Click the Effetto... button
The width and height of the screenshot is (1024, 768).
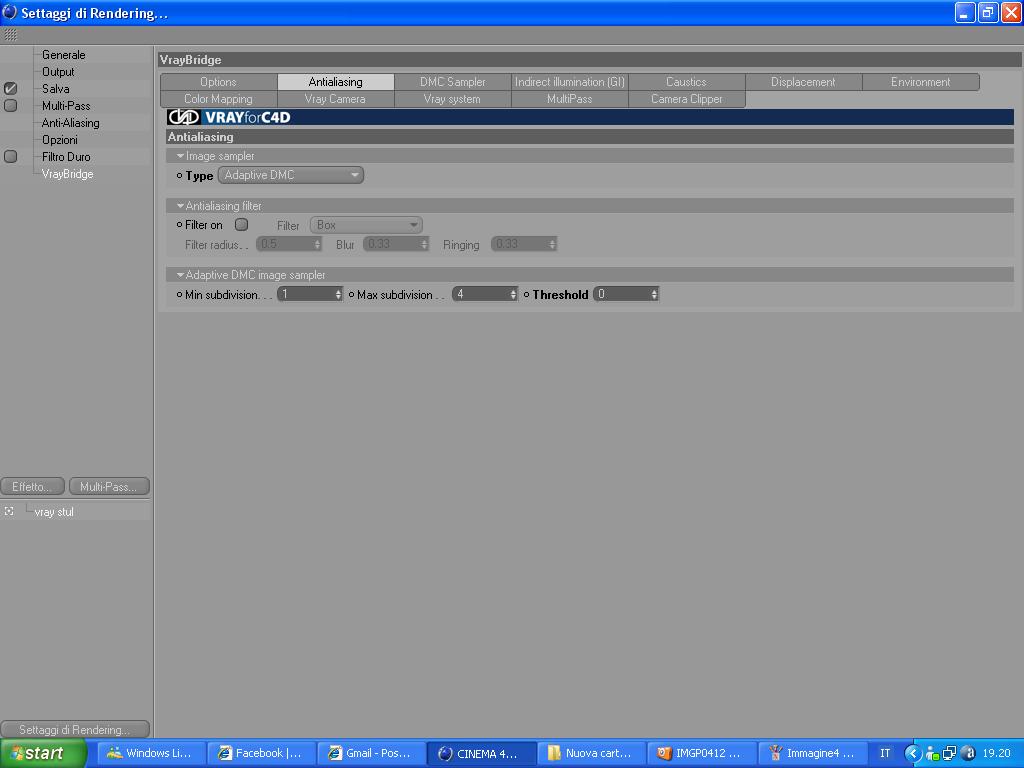(33, 487)
